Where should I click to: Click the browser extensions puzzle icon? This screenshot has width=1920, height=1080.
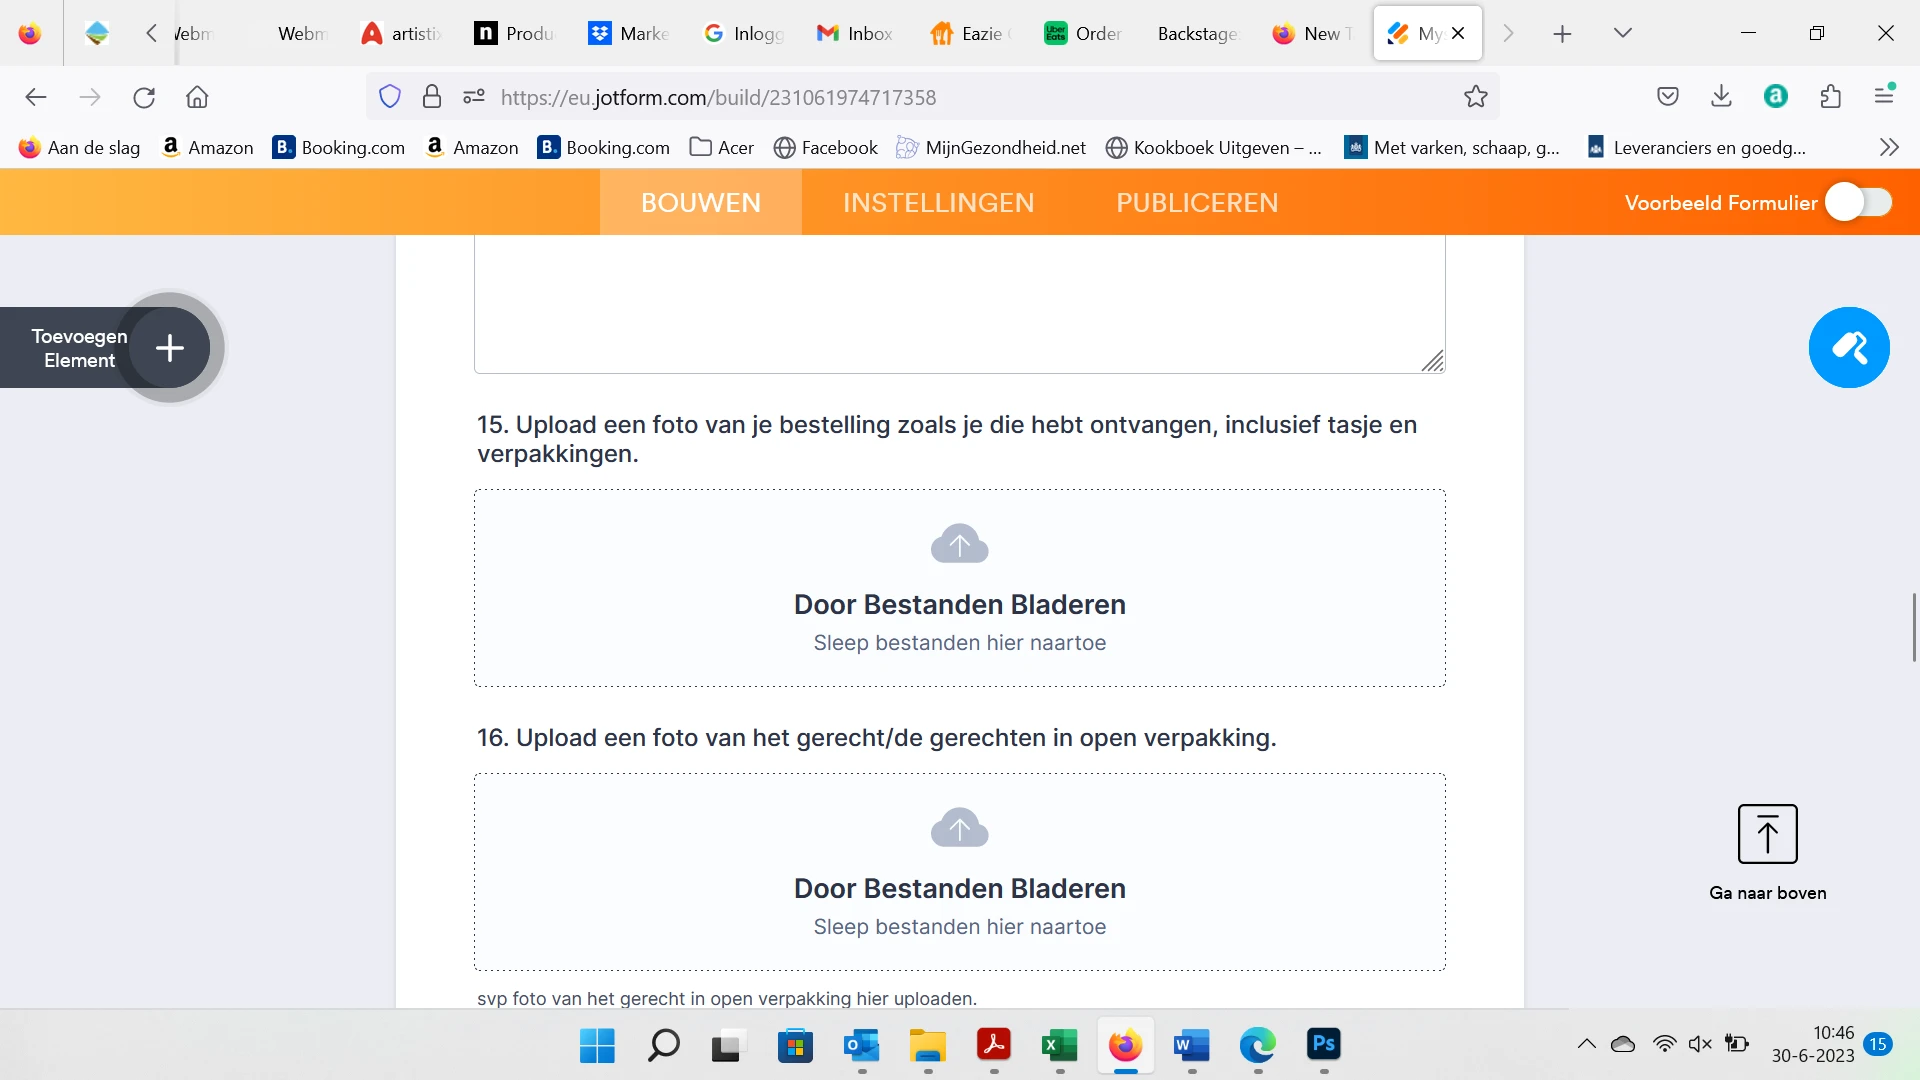(1830, 96)
